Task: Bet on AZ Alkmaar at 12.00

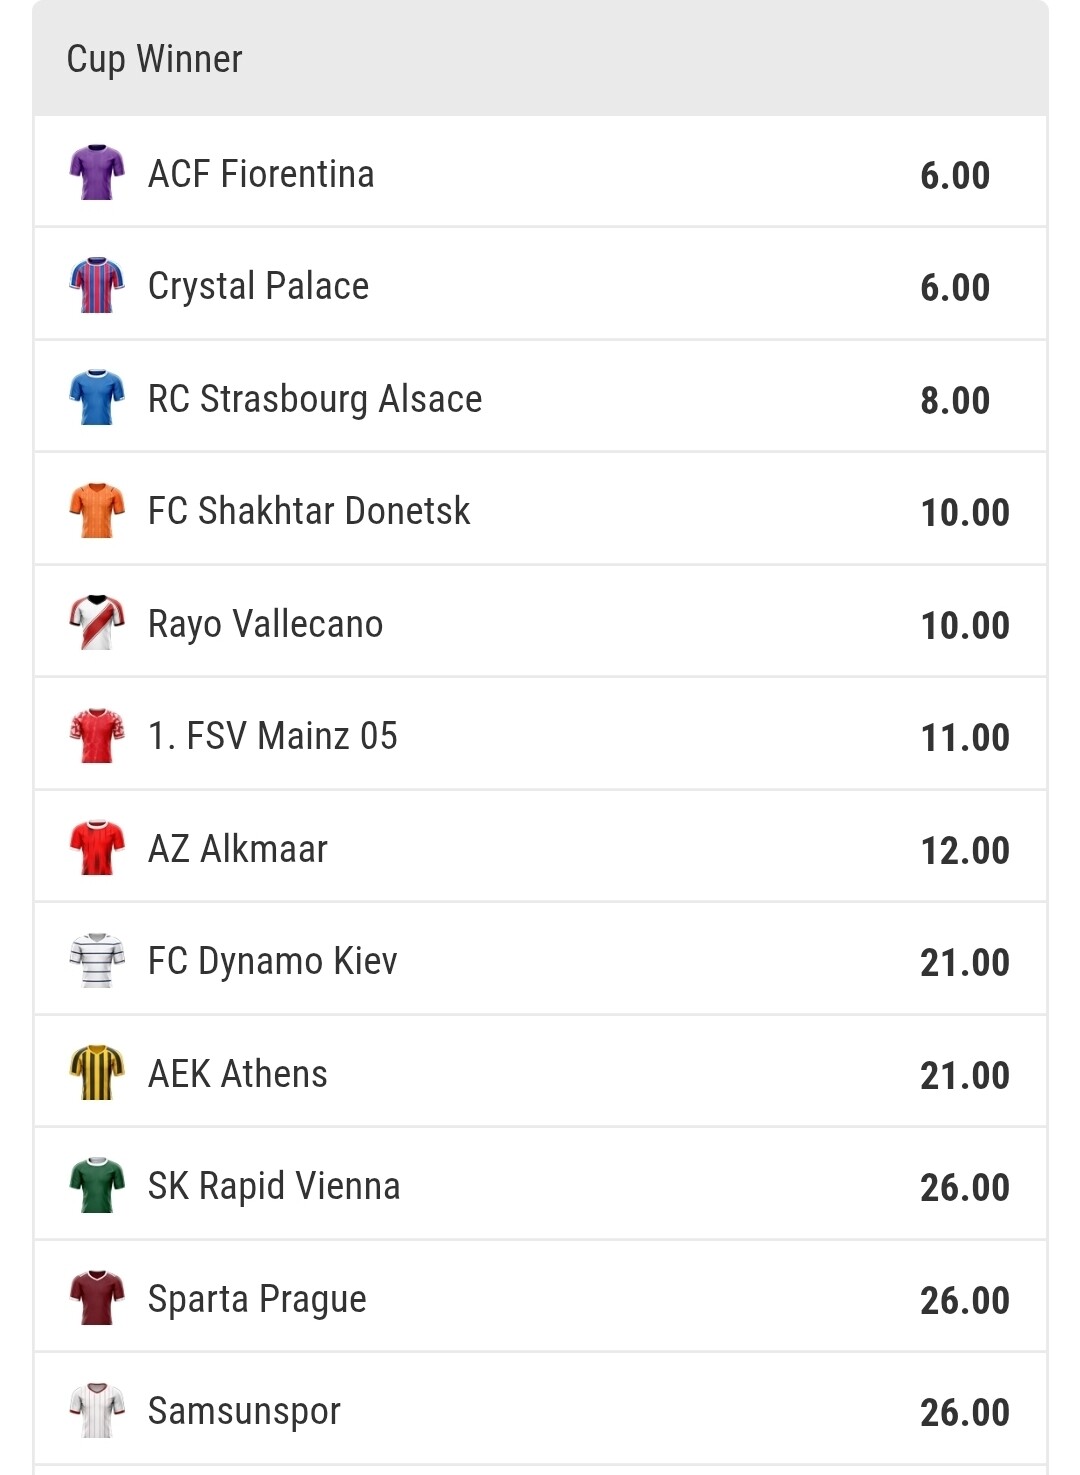Action: pyautogui.click(x=965, y=850)
